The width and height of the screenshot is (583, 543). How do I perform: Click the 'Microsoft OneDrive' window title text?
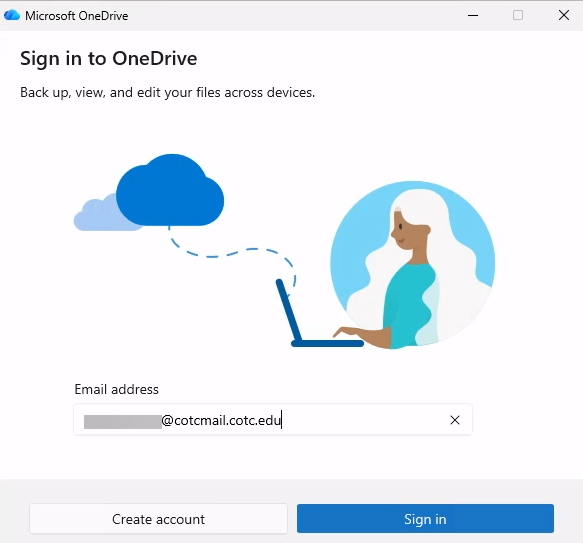(77, 16)
